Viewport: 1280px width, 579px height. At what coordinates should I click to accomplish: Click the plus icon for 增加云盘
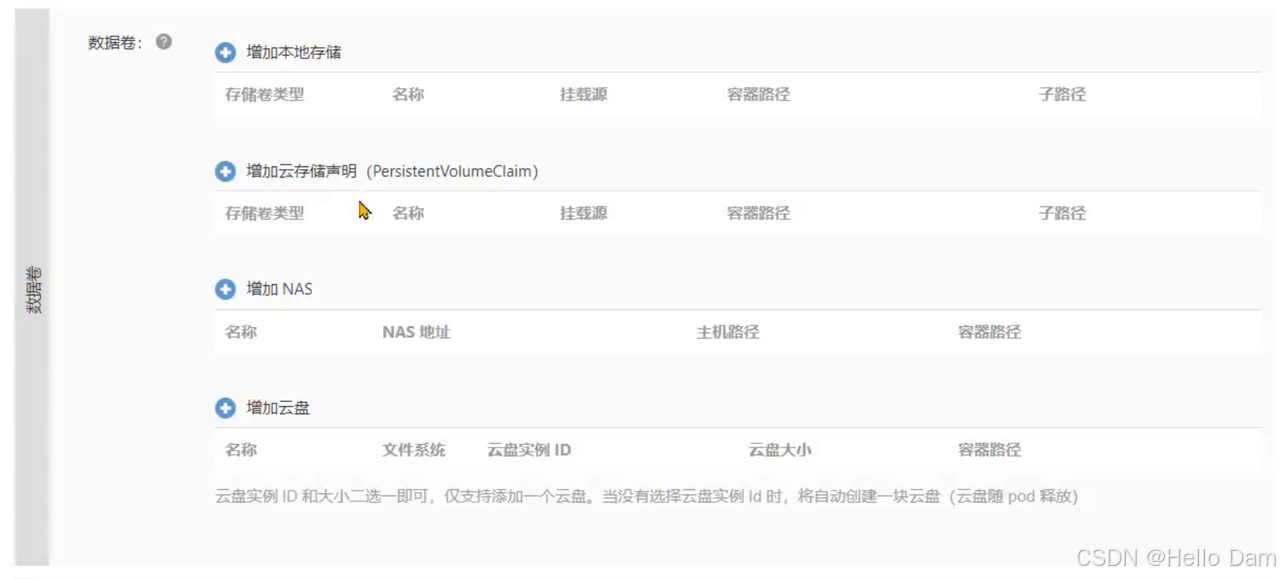(x=225, y=408)
